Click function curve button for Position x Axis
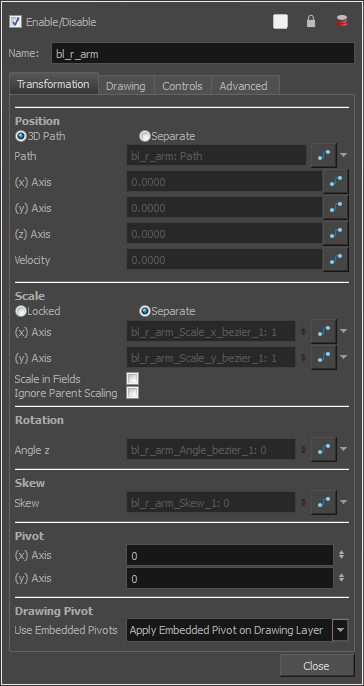The width and height of the screenshot is (364, 686). coord(336,182)
